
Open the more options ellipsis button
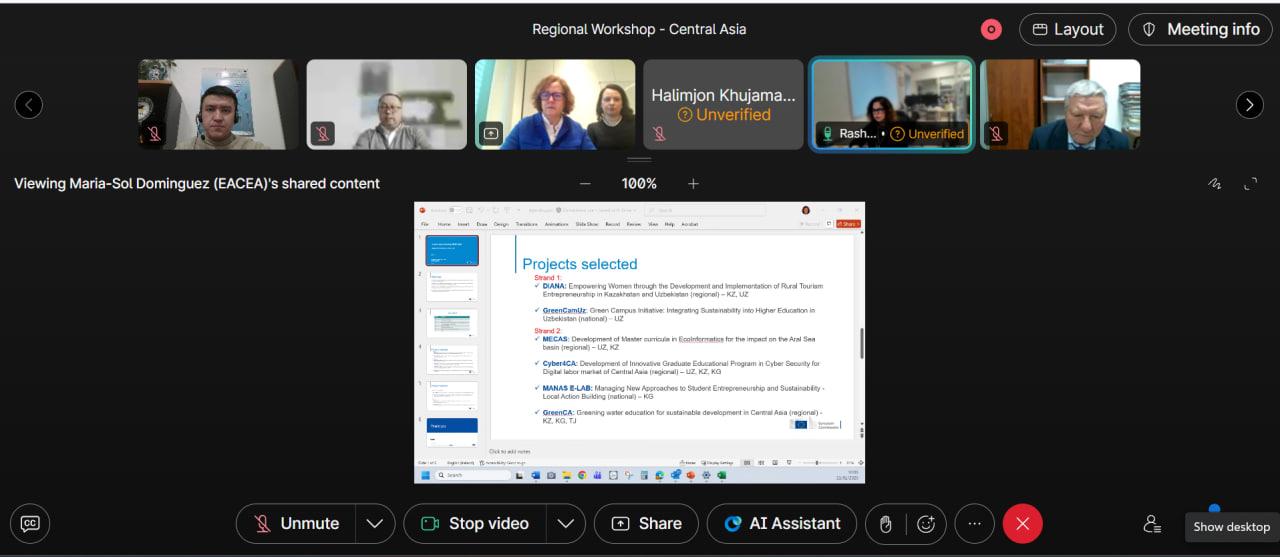click(975, 523)
